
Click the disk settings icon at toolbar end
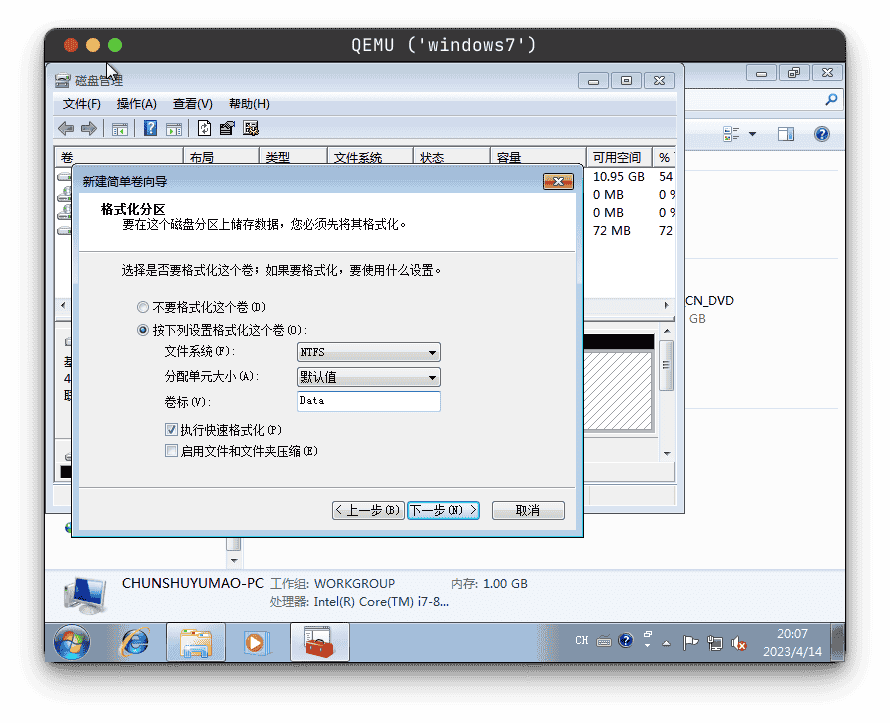pos(251,128)
